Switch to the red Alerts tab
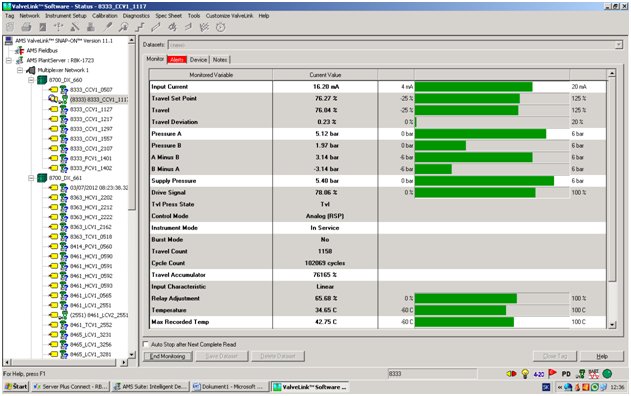This screenshot has width=631, height=396. tap(177, 60)
